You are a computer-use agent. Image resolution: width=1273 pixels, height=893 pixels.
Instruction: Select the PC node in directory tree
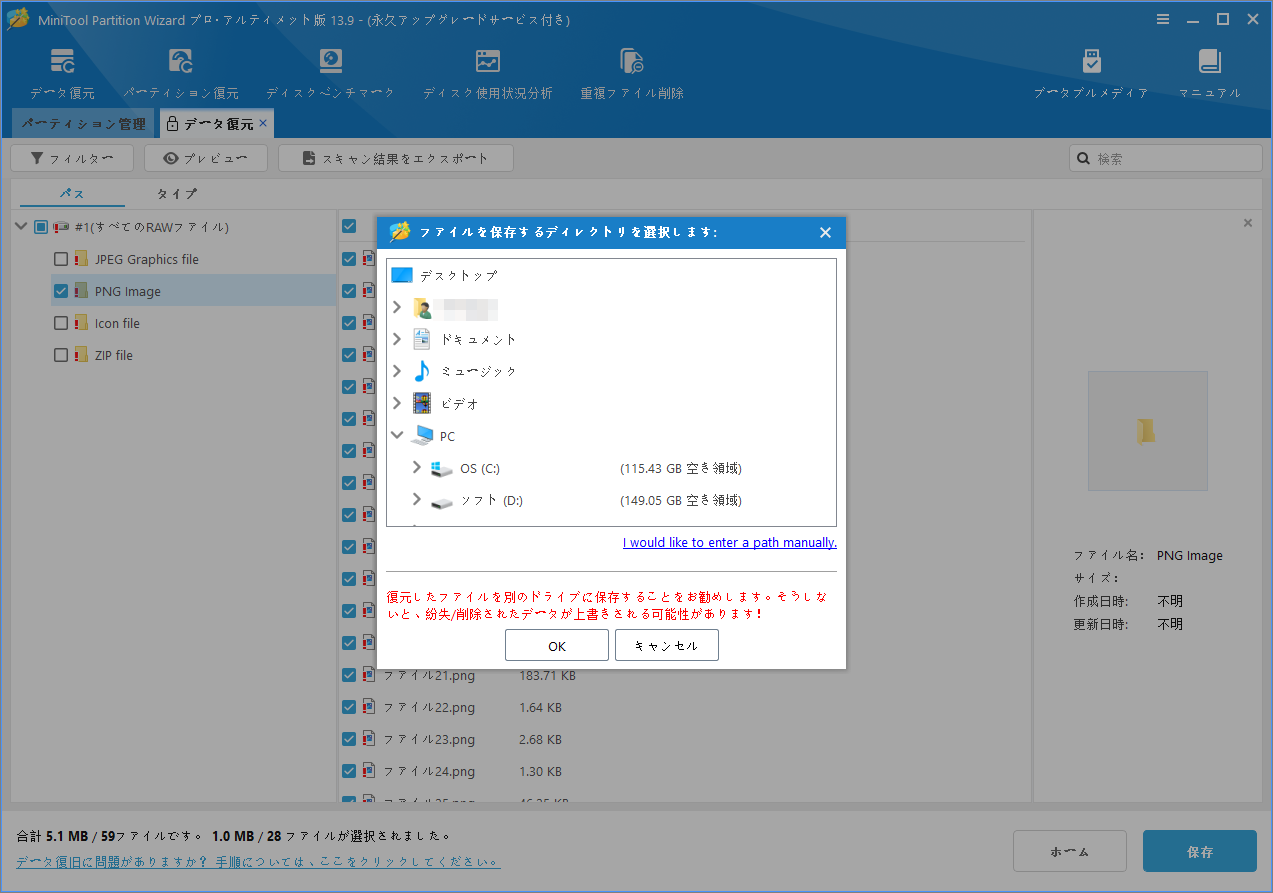click(x=433, y=436)
